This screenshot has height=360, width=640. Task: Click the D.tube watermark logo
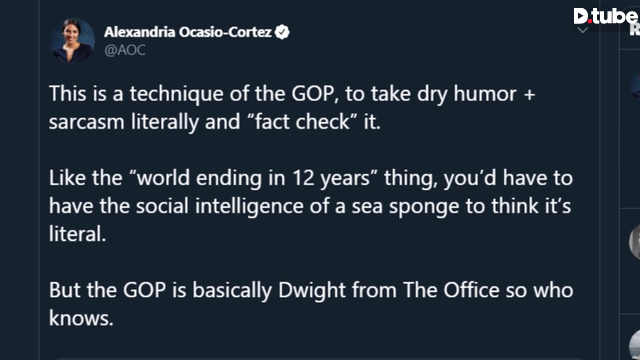pos(605,16)
